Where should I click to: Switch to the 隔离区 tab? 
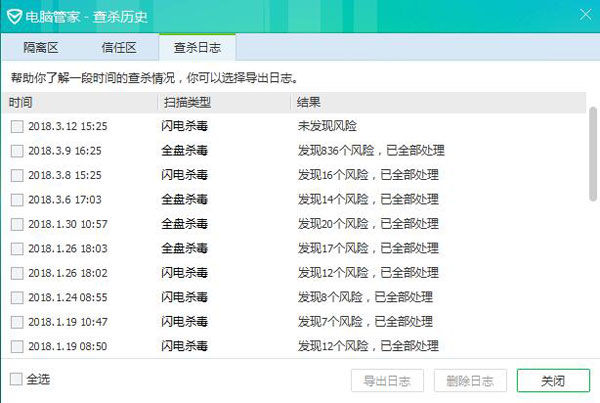coord(40,47)
